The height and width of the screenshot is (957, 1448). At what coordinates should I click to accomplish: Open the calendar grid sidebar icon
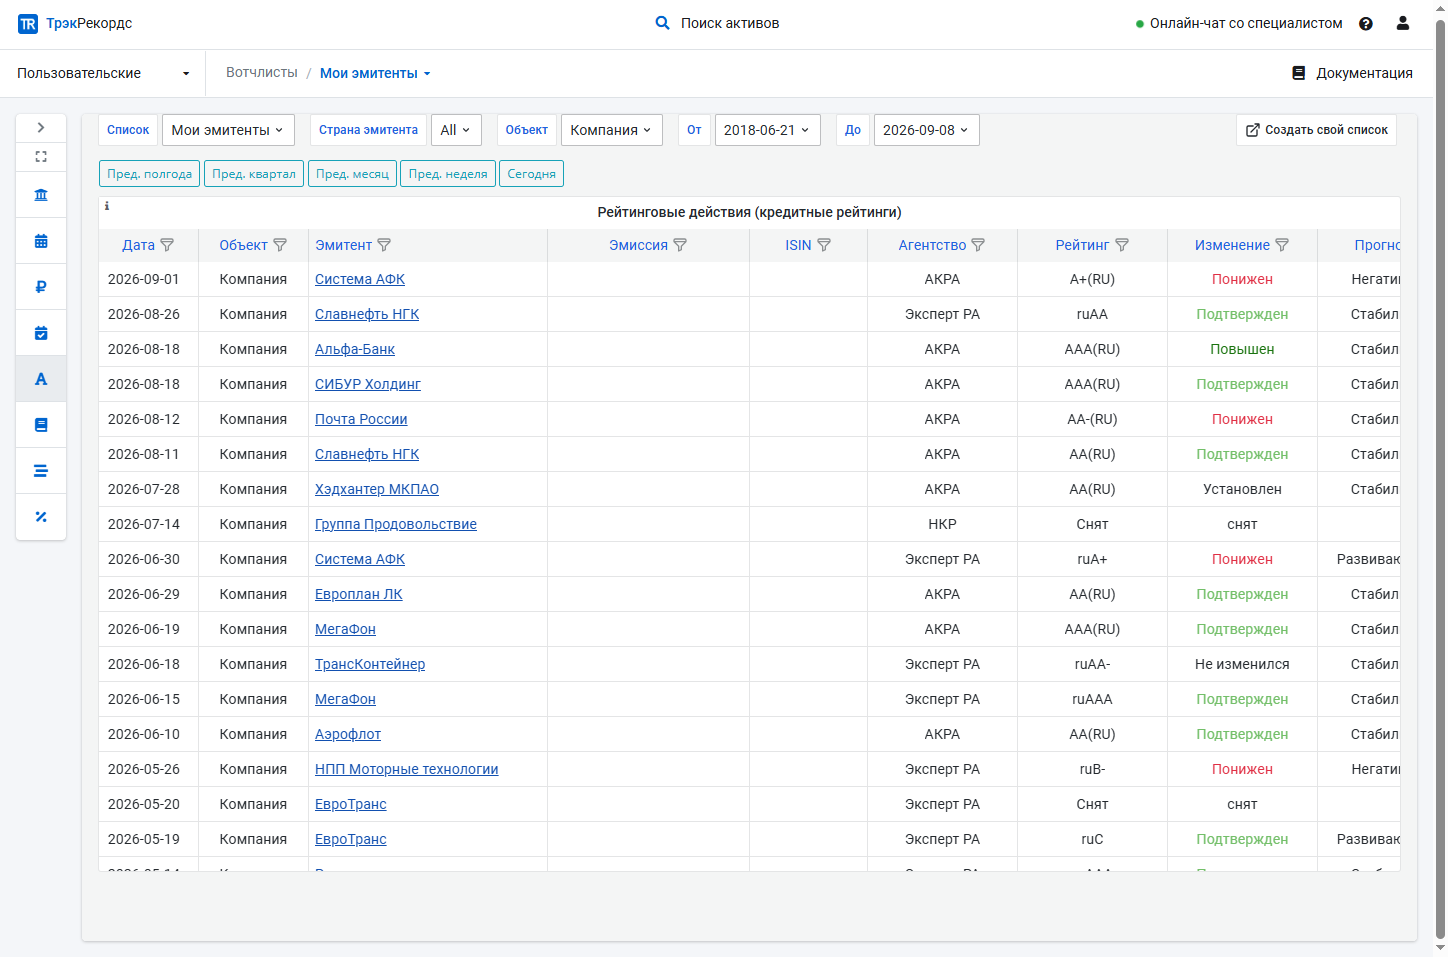point(41,241)
